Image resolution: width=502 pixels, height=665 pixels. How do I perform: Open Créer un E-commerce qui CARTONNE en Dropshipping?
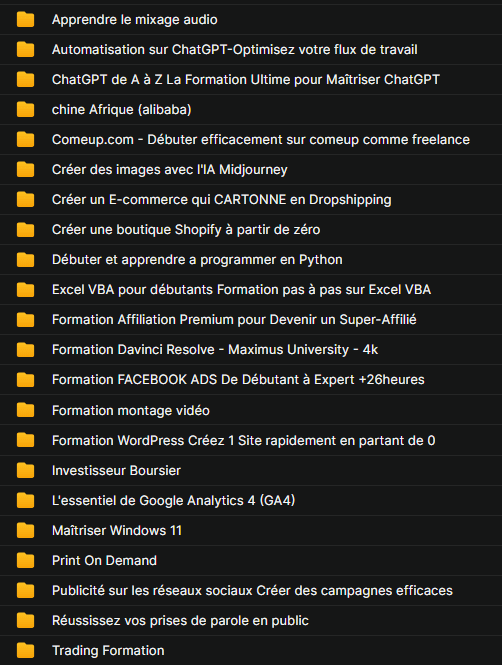pos(222,199)
